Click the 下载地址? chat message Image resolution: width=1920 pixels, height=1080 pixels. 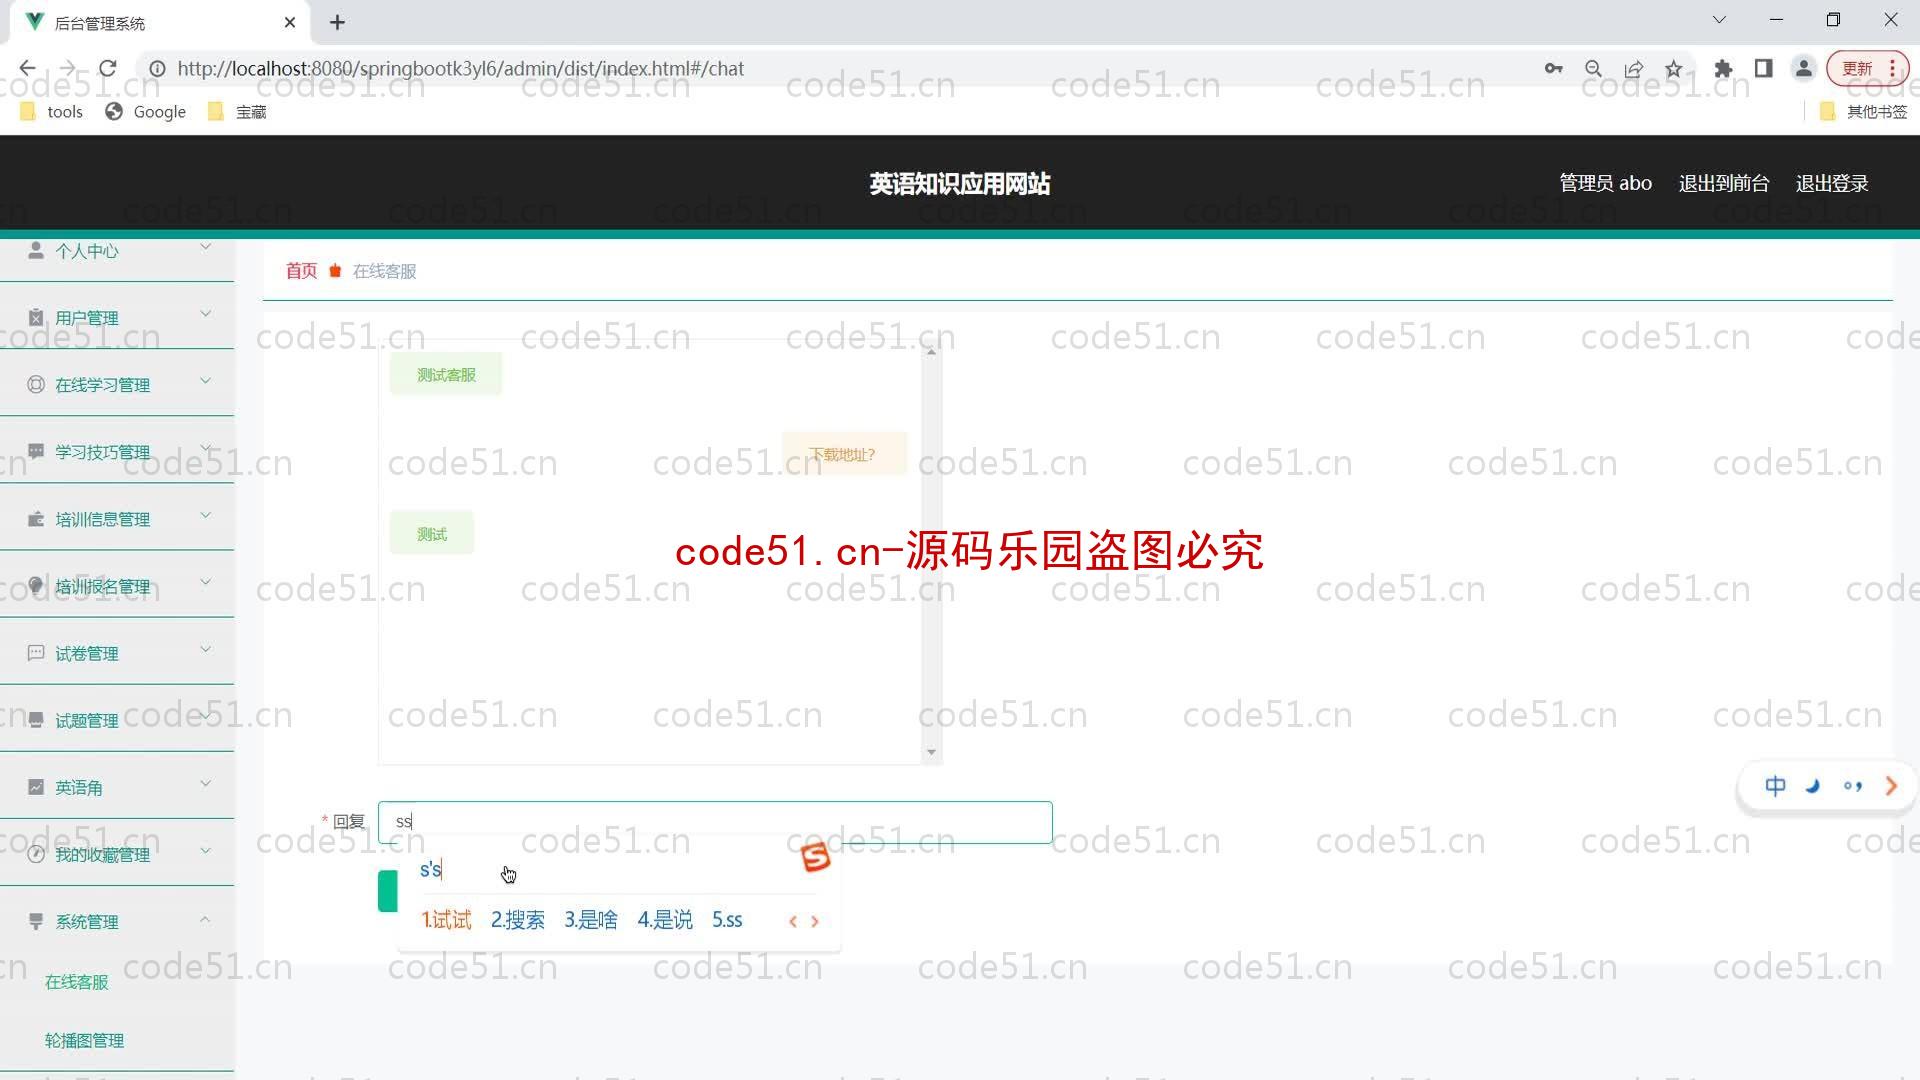pos(843,454)
